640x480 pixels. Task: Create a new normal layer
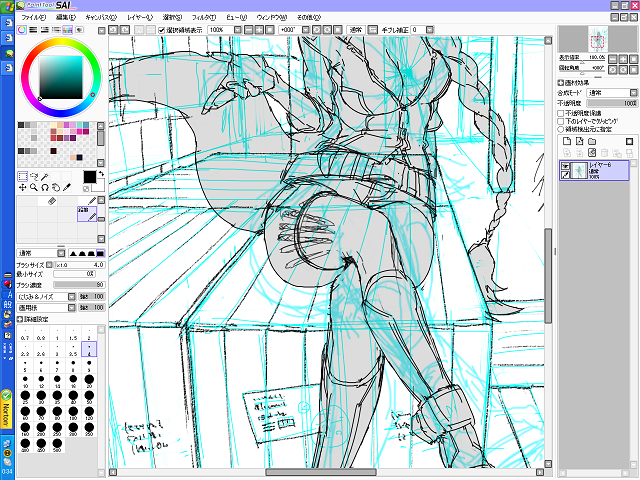567,141
